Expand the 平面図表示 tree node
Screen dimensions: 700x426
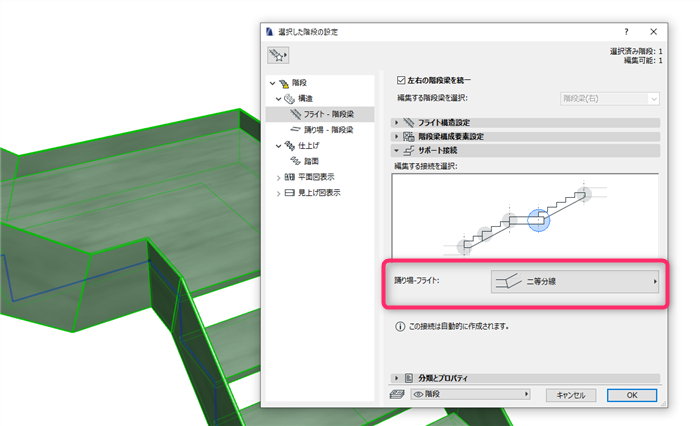[279, 178]
